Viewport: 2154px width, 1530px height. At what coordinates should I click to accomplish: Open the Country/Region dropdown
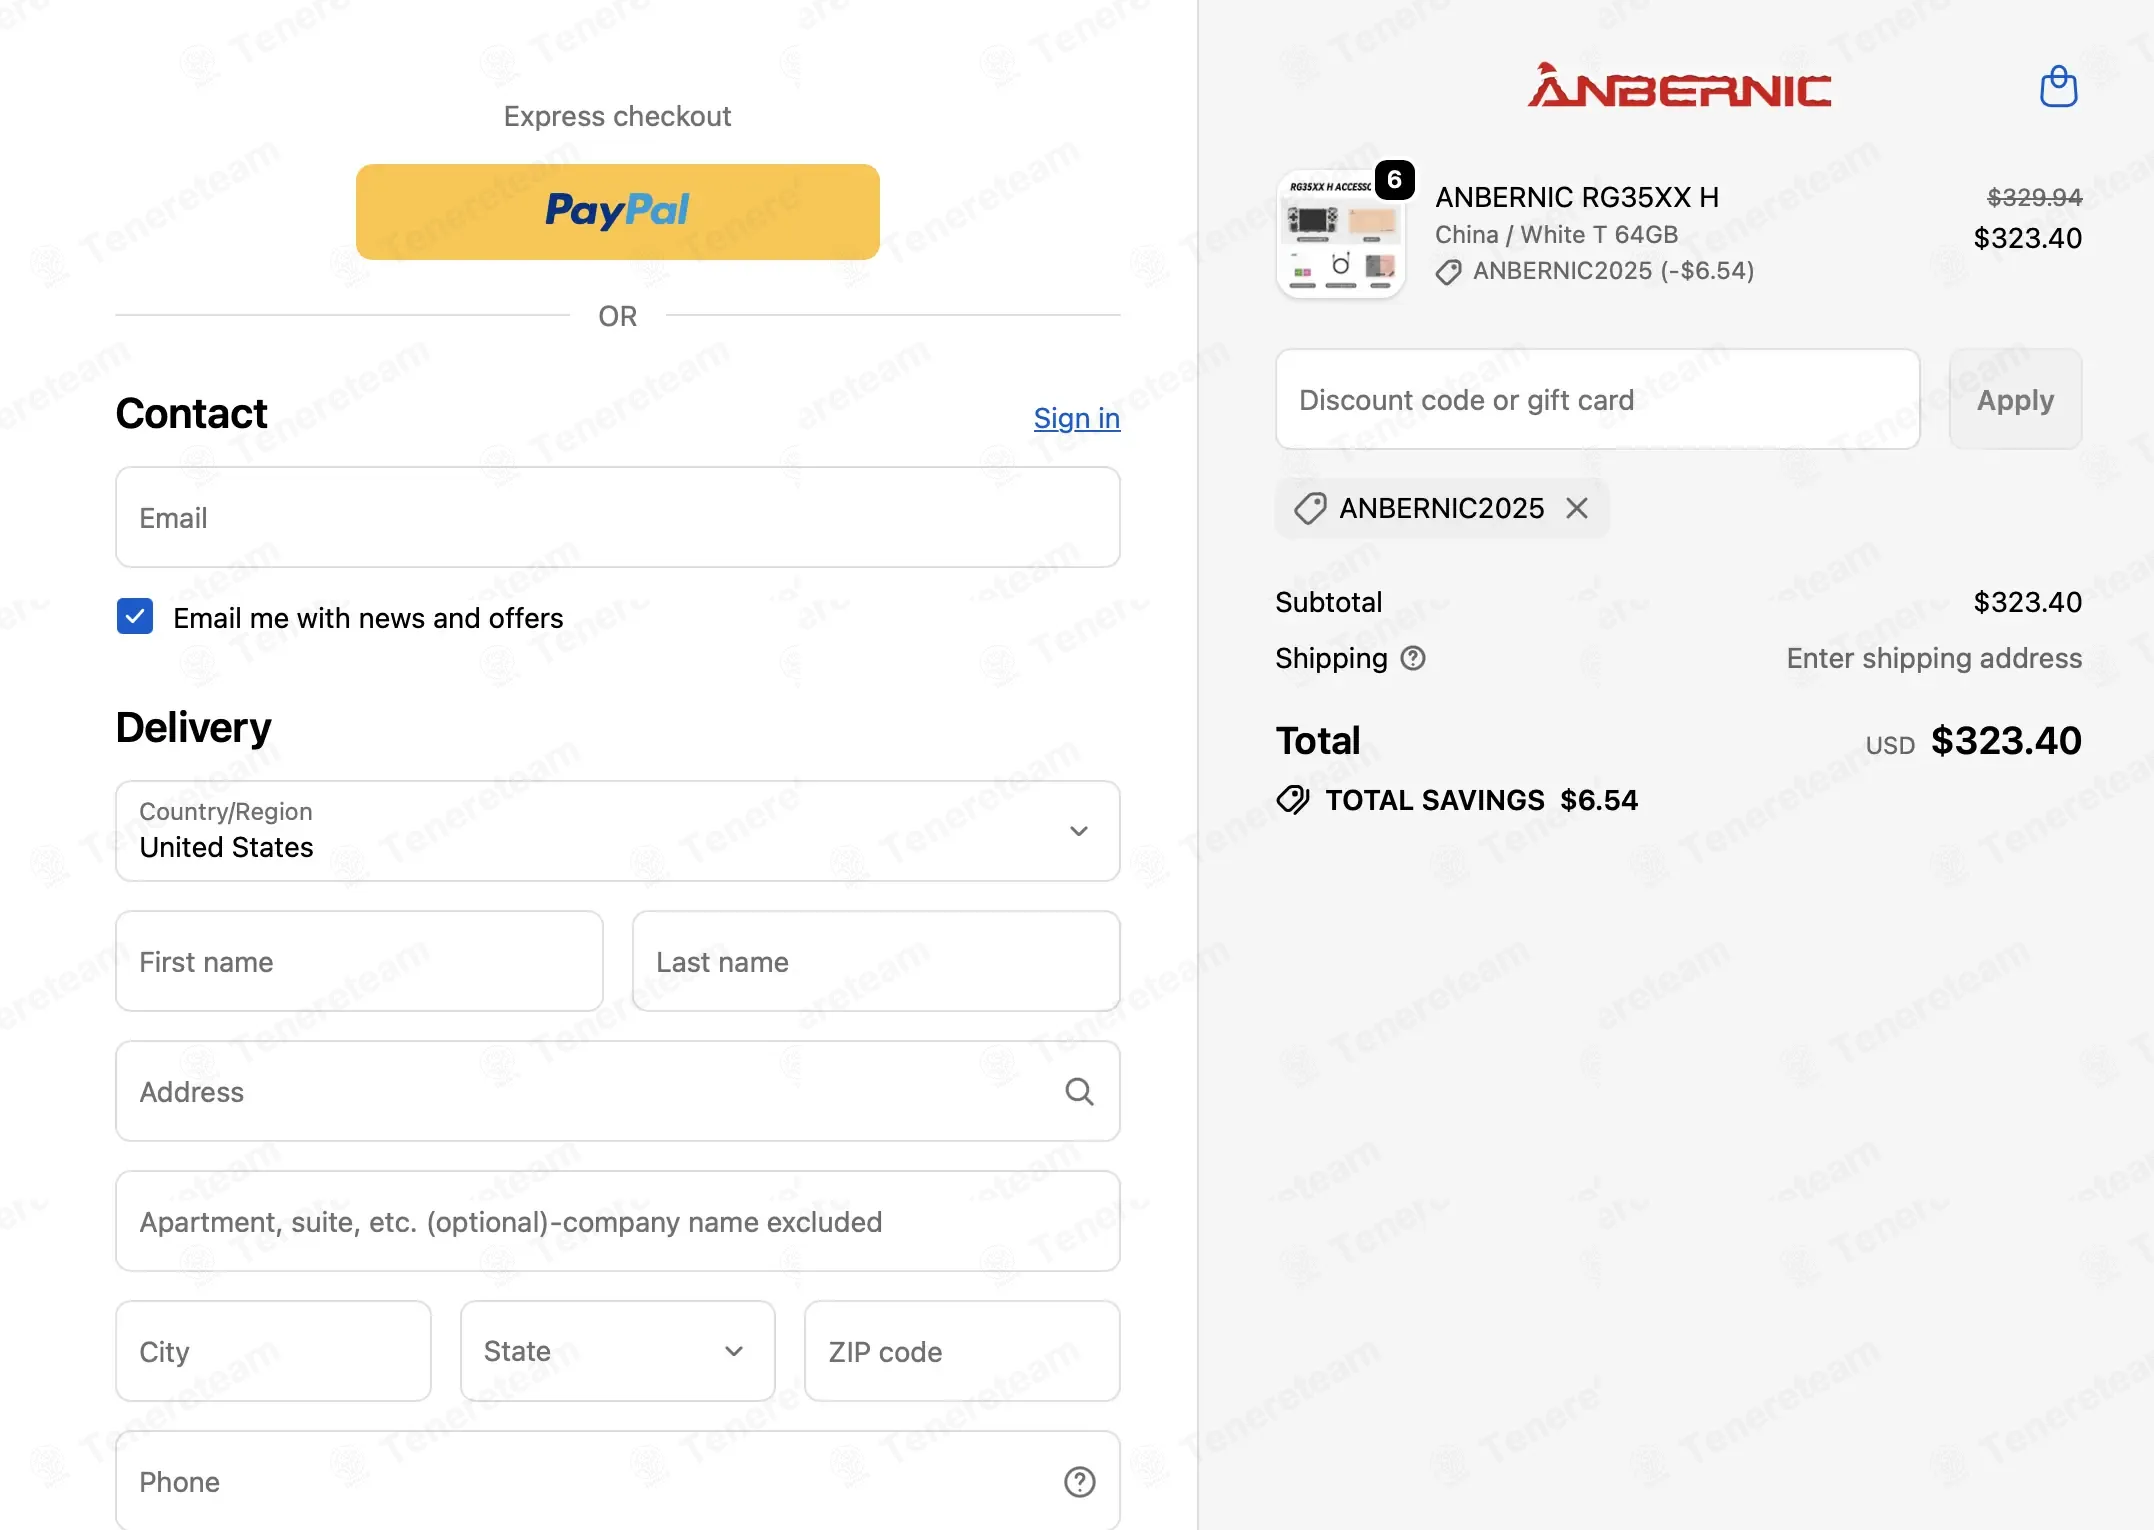[x=618, y=831]
